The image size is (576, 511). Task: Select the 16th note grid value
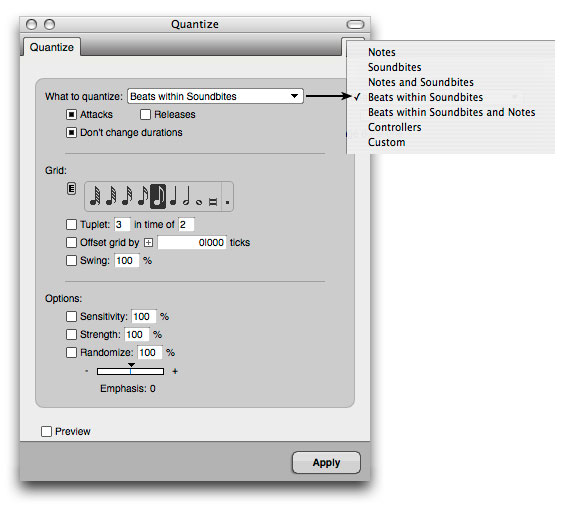click(x=143, y=197)
